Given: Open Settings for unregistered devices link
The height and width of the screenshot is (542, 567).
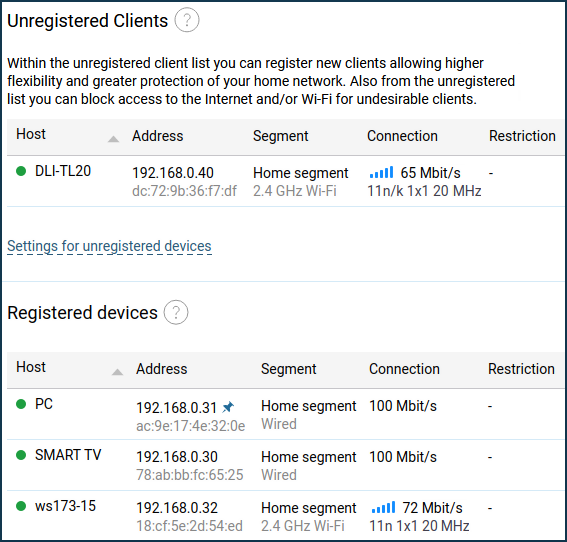Looking at the screenshot, I should [x=109, y=246].
